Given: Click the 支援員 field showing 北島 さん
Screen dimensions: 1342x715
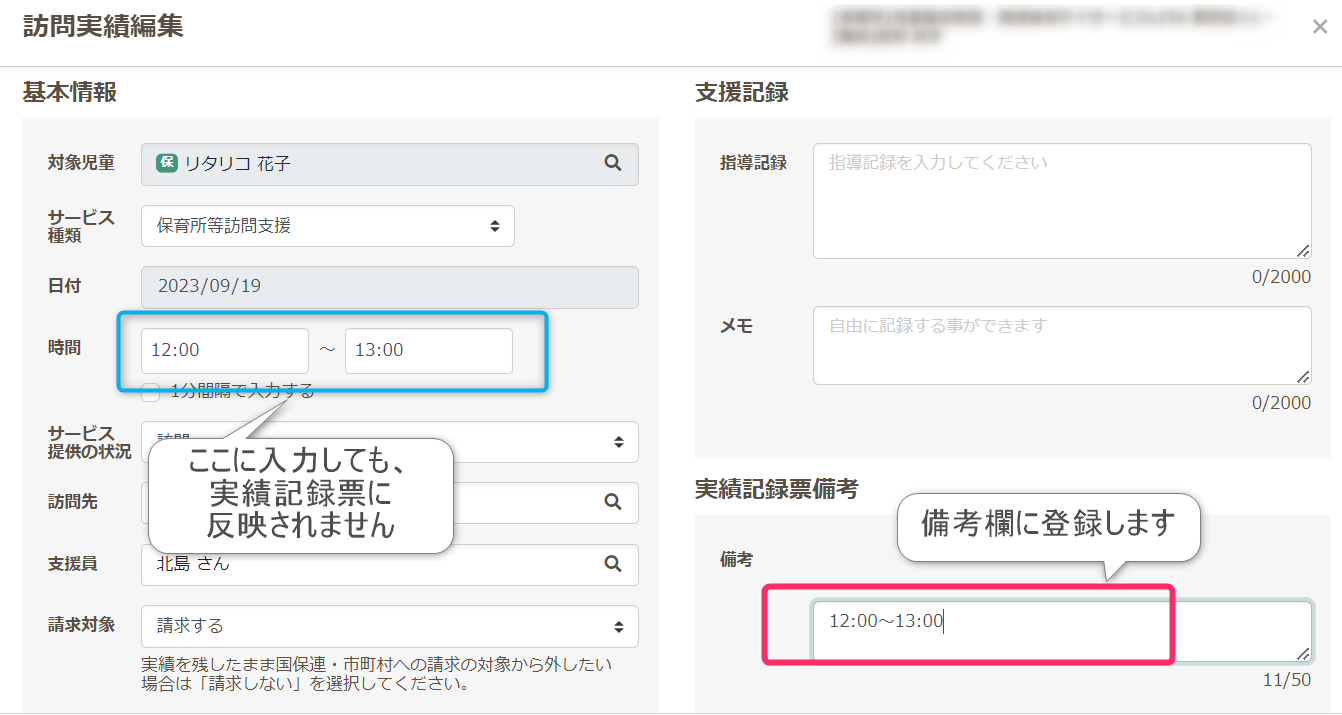Looking at the screenshot, I should click(x=370, y=564).
